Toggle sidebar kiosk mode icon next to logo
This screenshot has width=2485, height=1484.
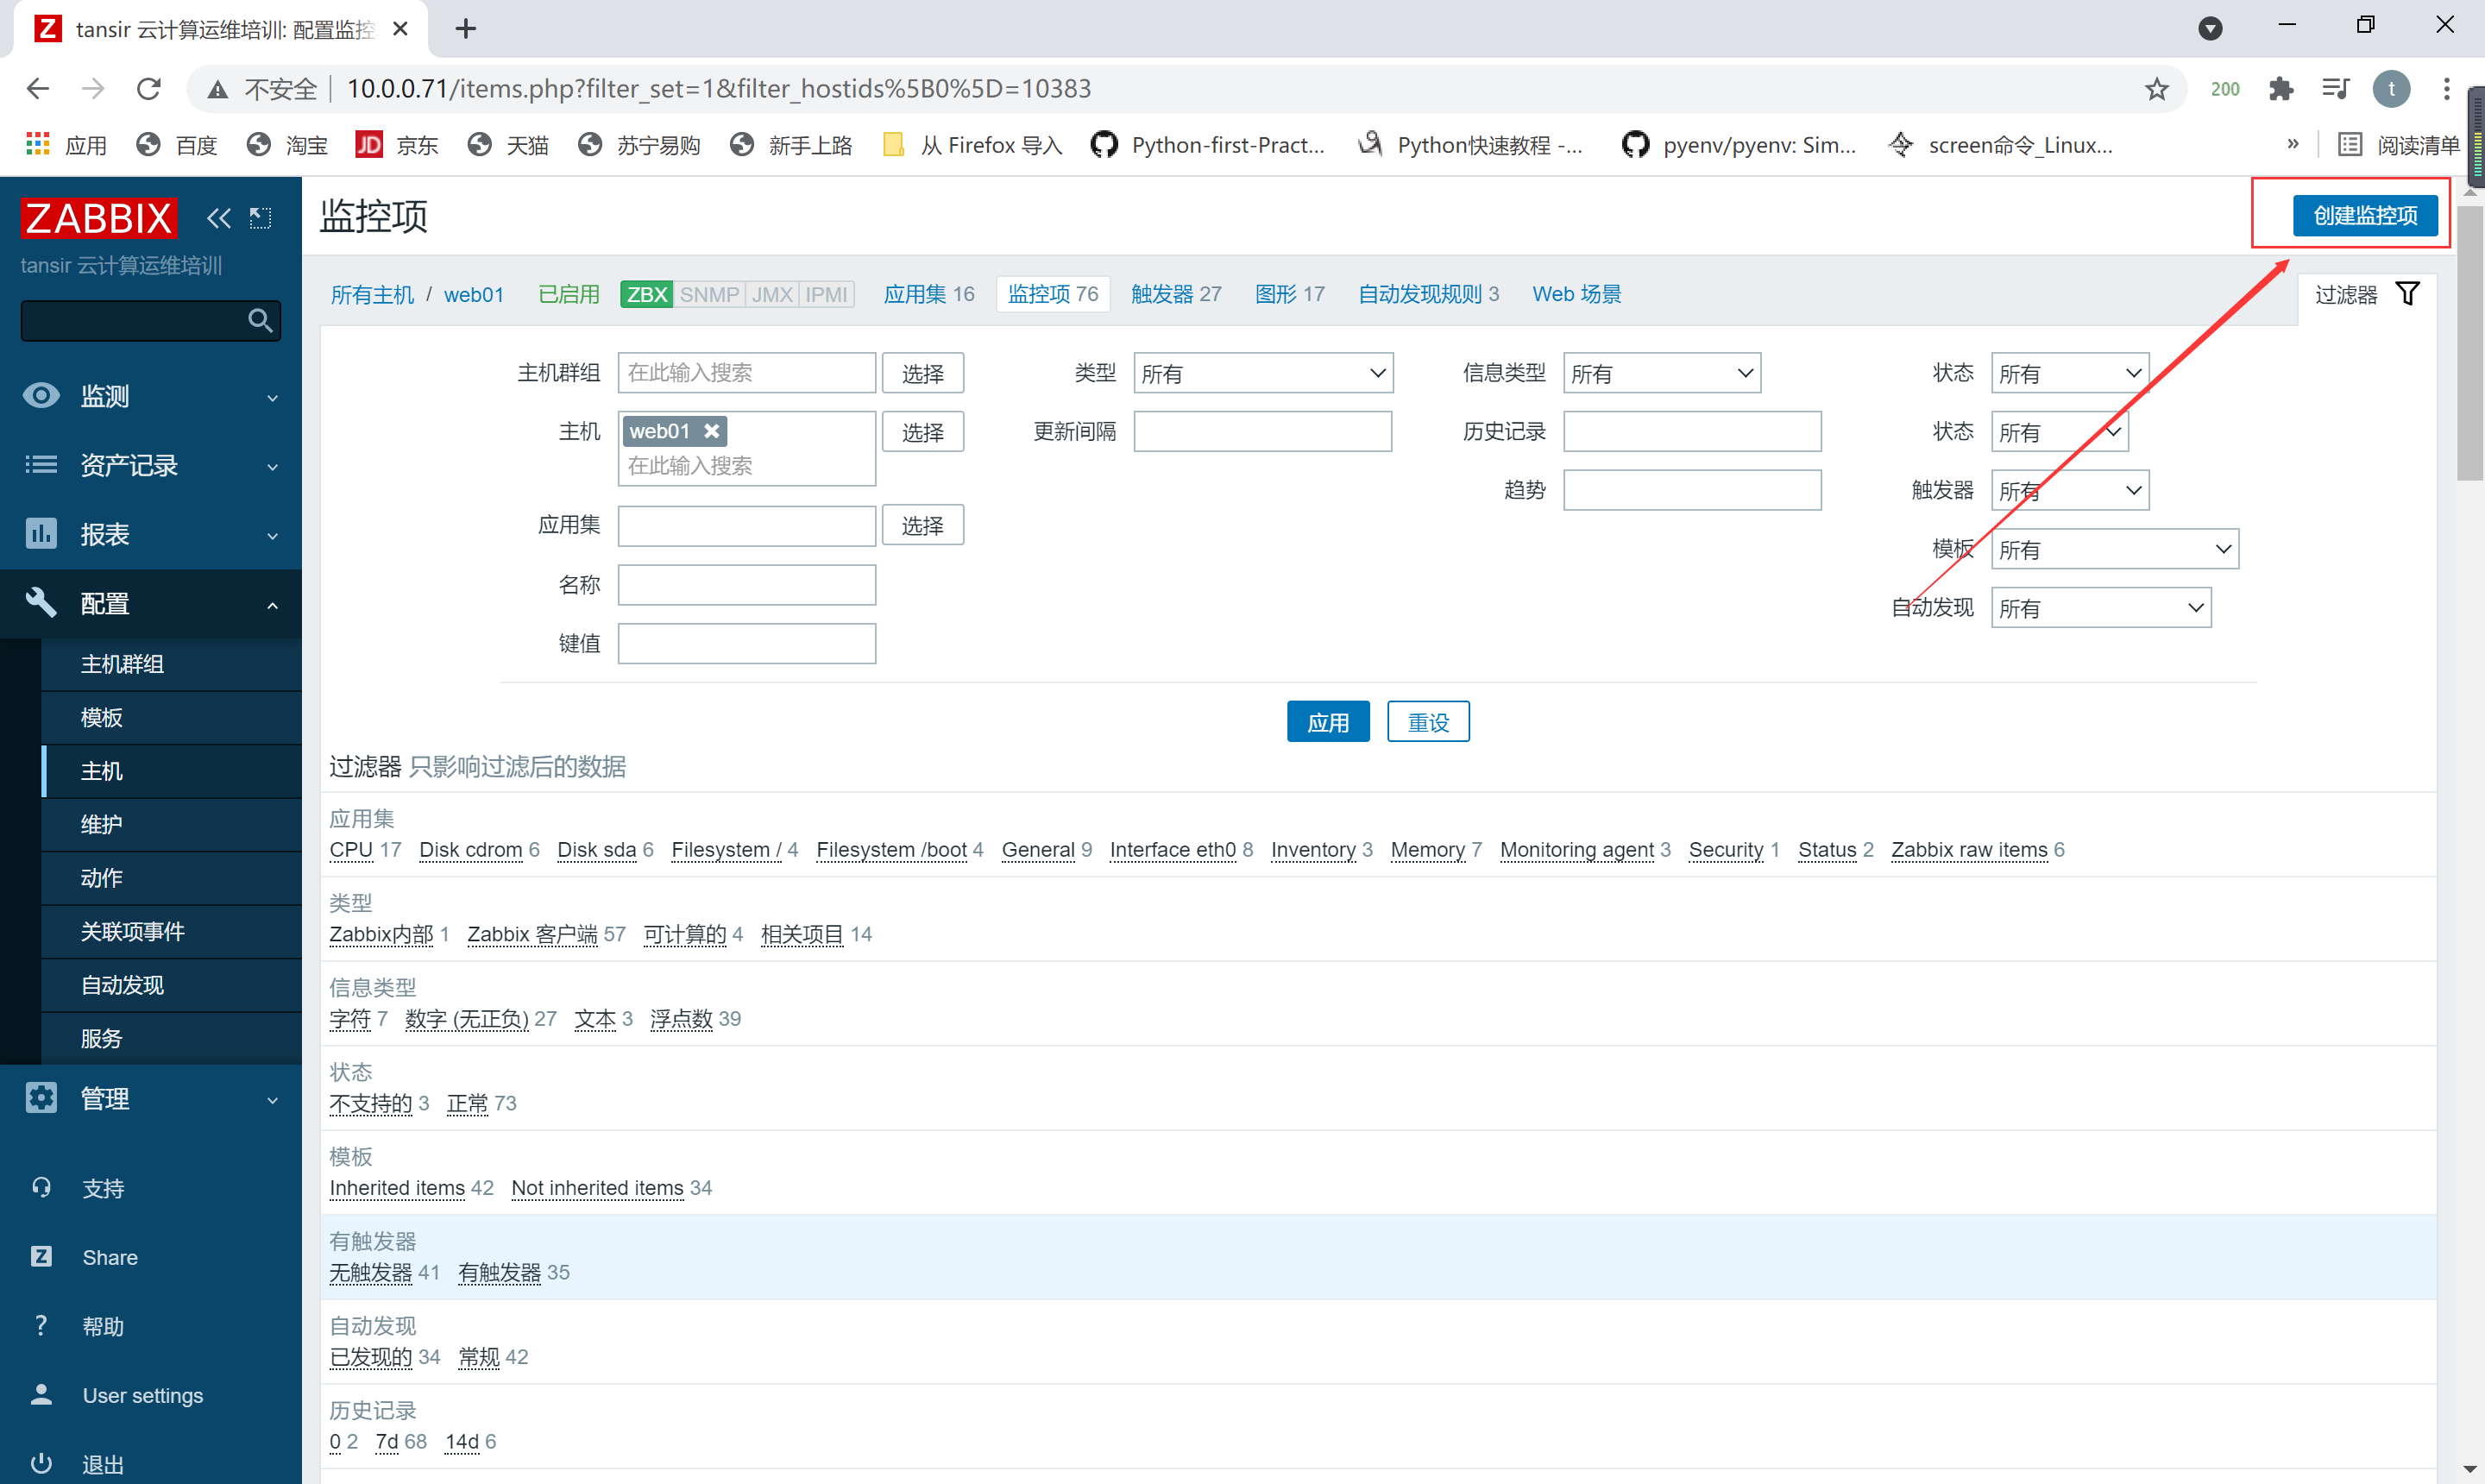click(260, 217)
